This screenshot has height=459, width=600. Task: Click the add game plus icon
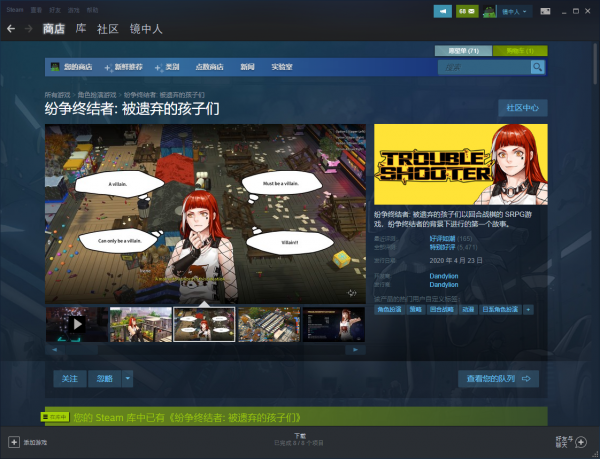point(14,442)
